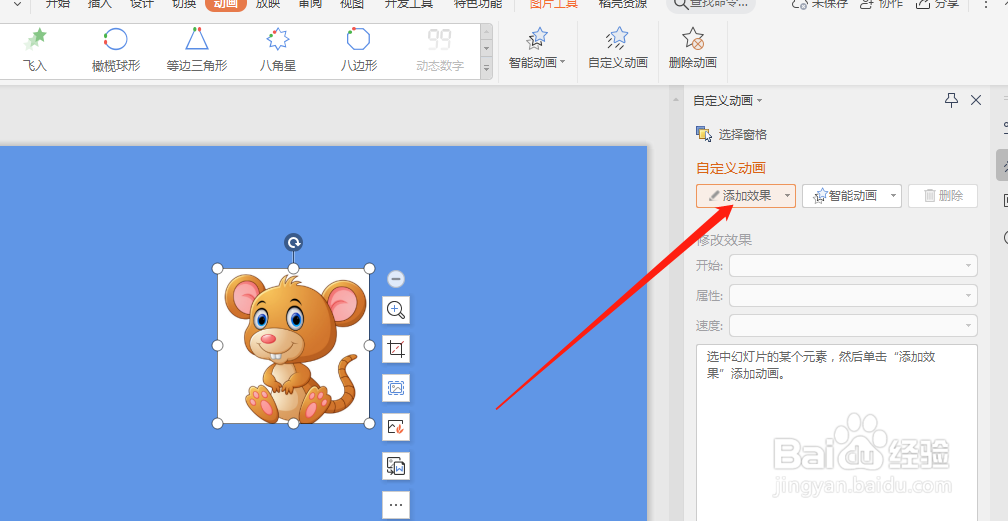Click 删除动画 in the ribbon
The width and height of the screenshot is (1008, 521).
[x=692, y=48]
